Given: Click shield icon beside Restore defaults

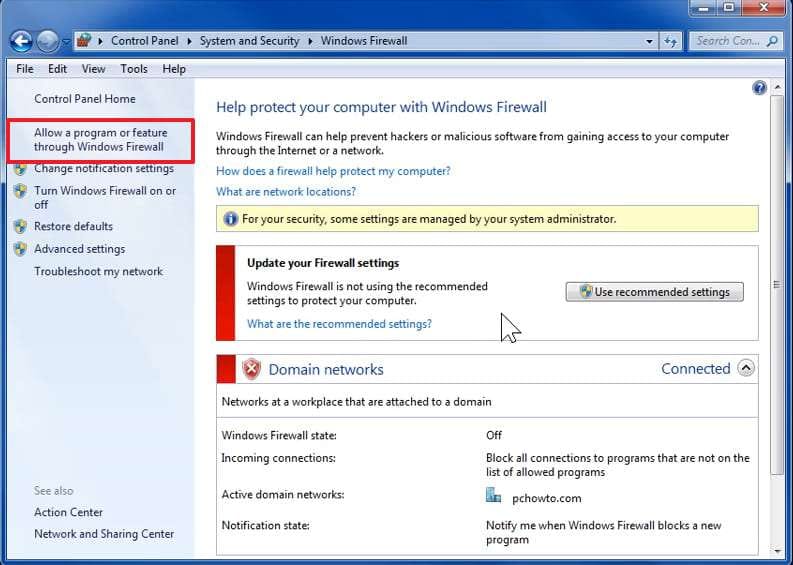Looking at the screenshot, I should 20,226.
